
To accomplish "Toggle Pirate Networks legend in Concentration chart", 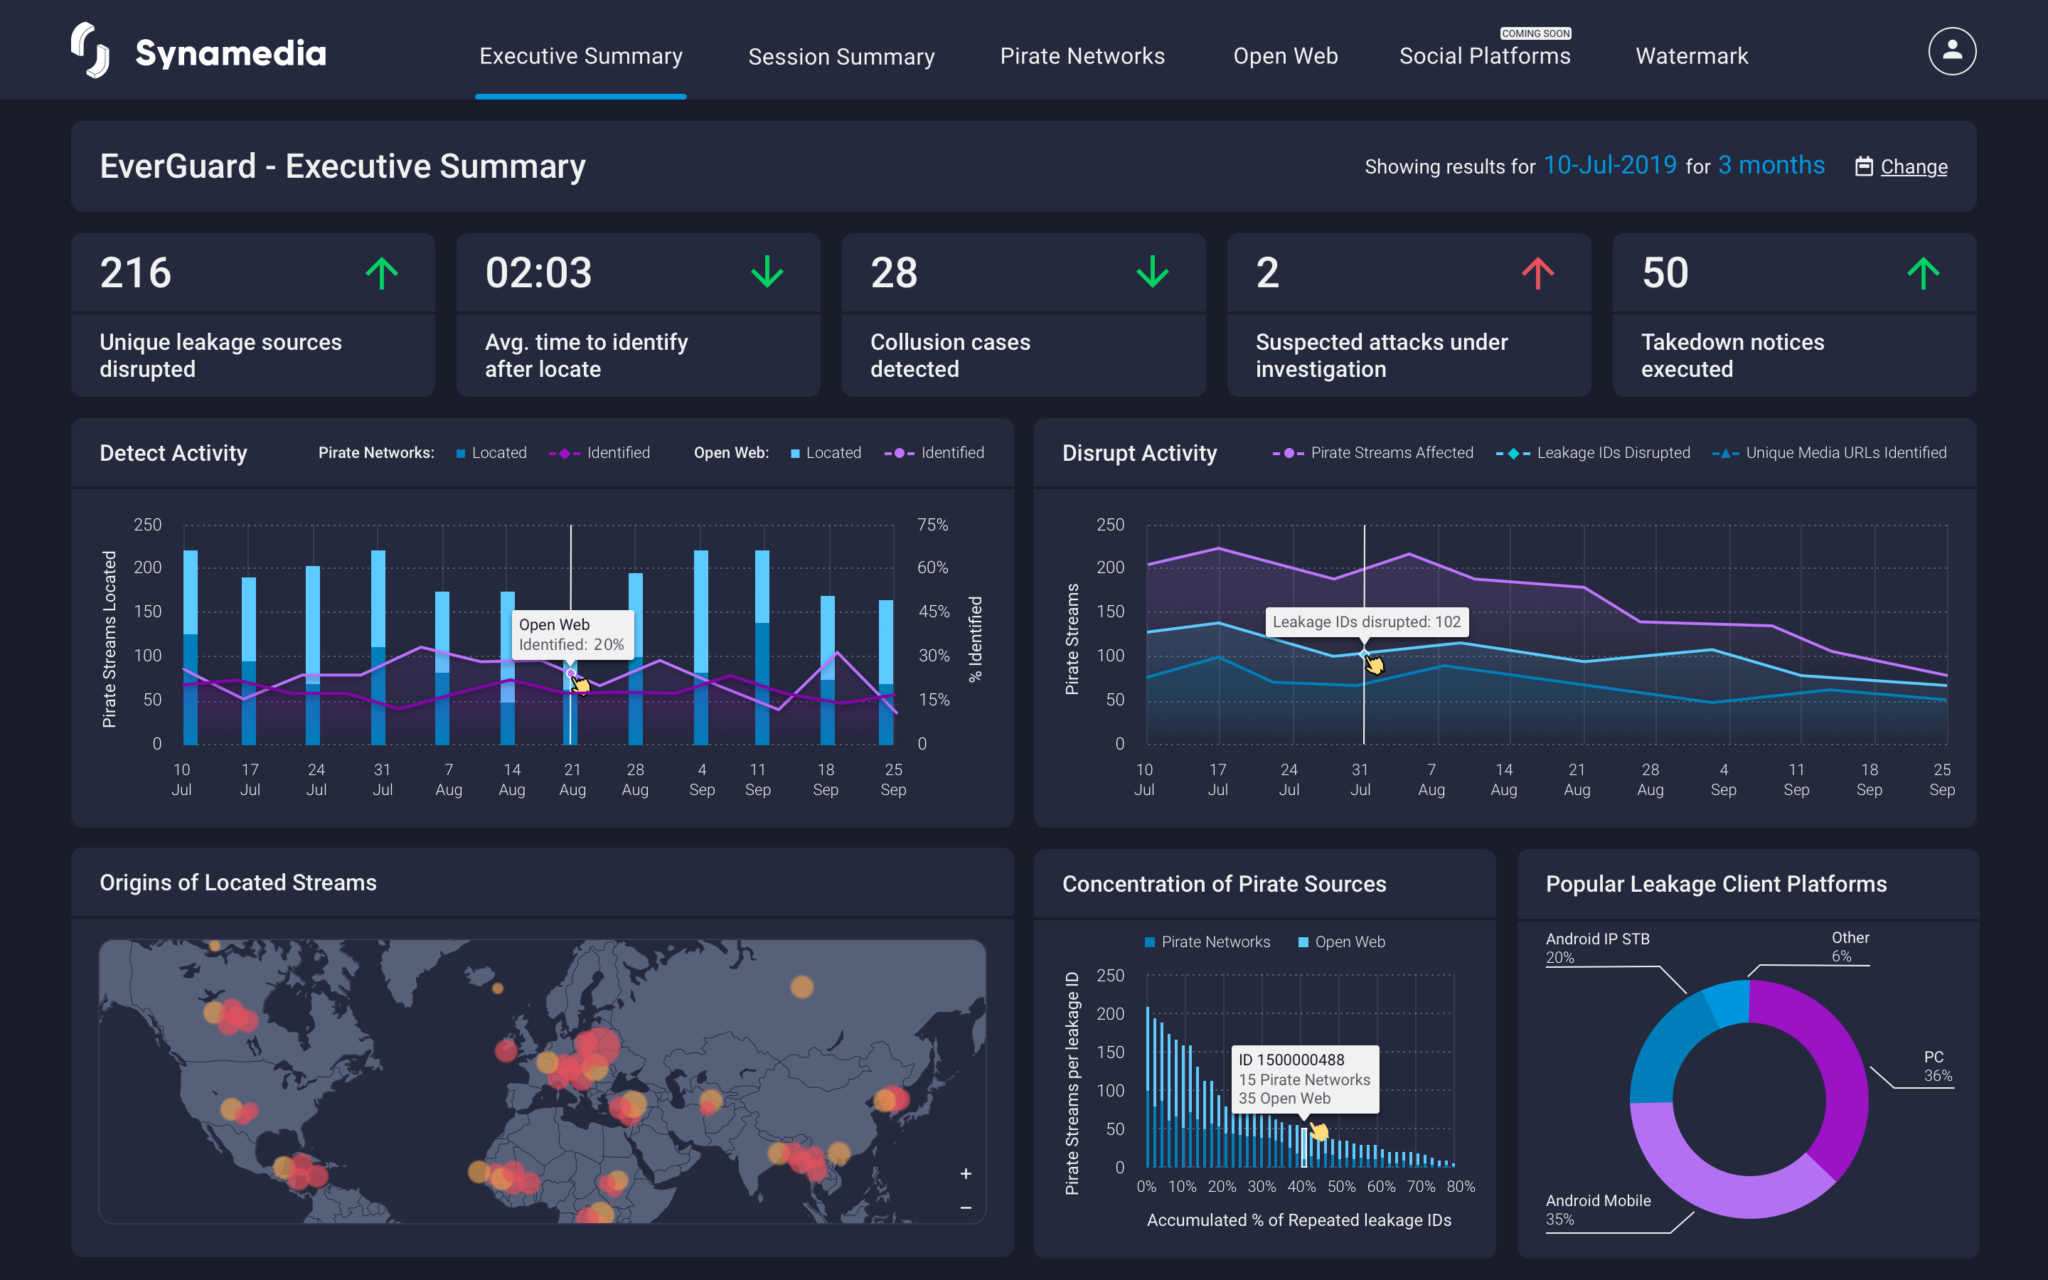I will point(1207,942).
